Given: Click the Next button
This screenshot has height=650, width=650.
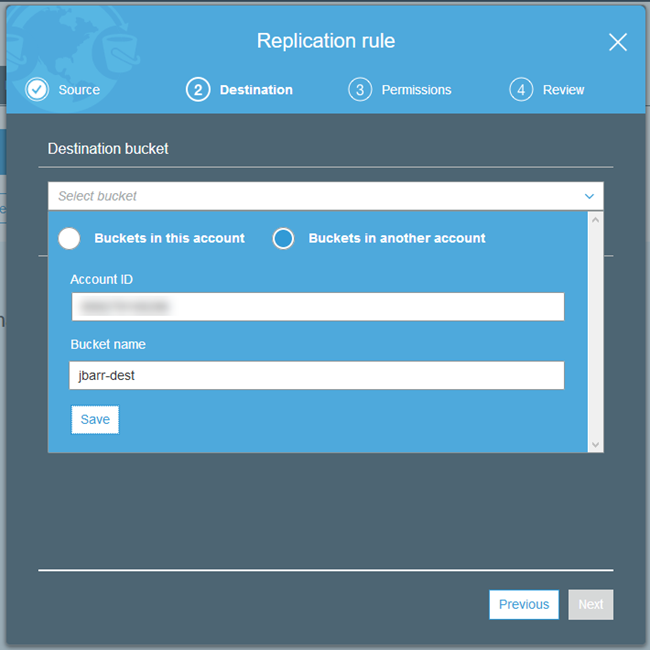Looking at the screenshot, I should (591, 604).
